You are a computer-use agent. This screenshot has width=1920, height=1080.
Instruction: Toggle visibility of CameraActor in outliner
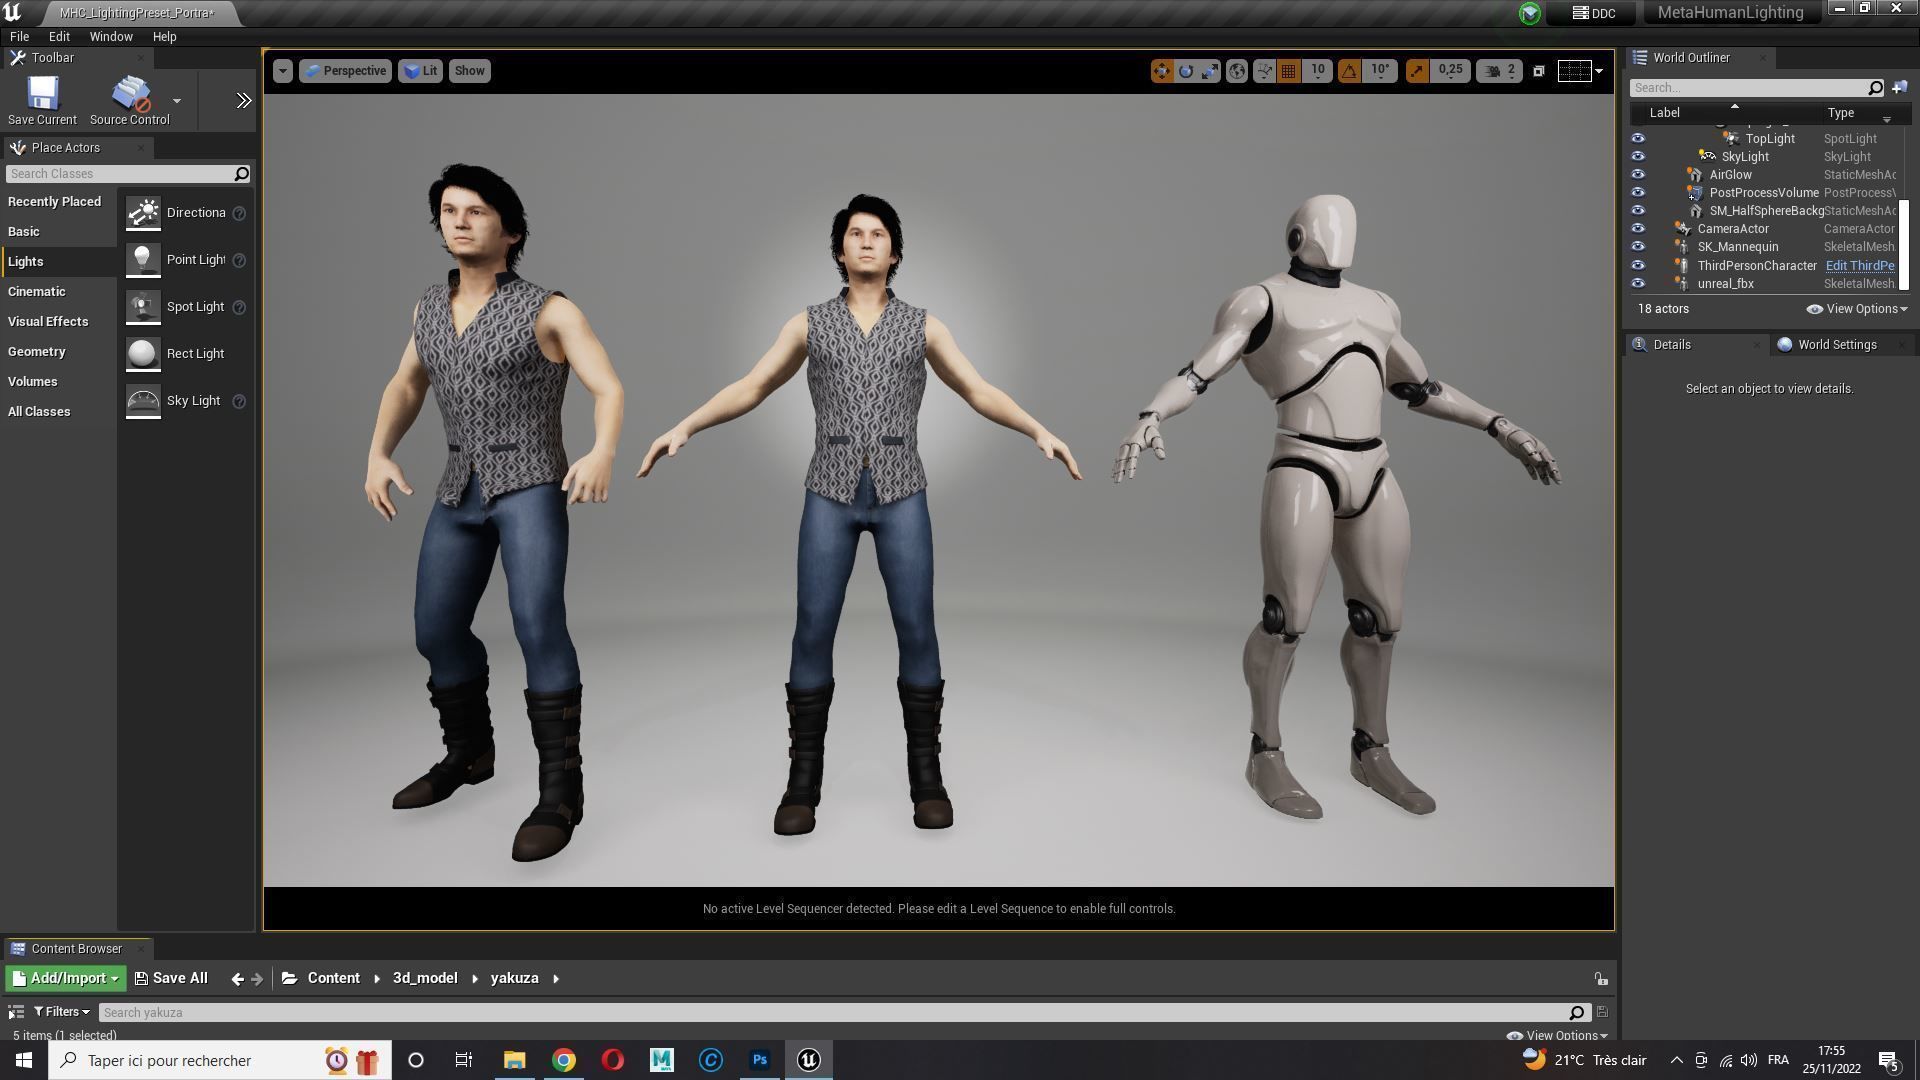tap(1638, 229)
